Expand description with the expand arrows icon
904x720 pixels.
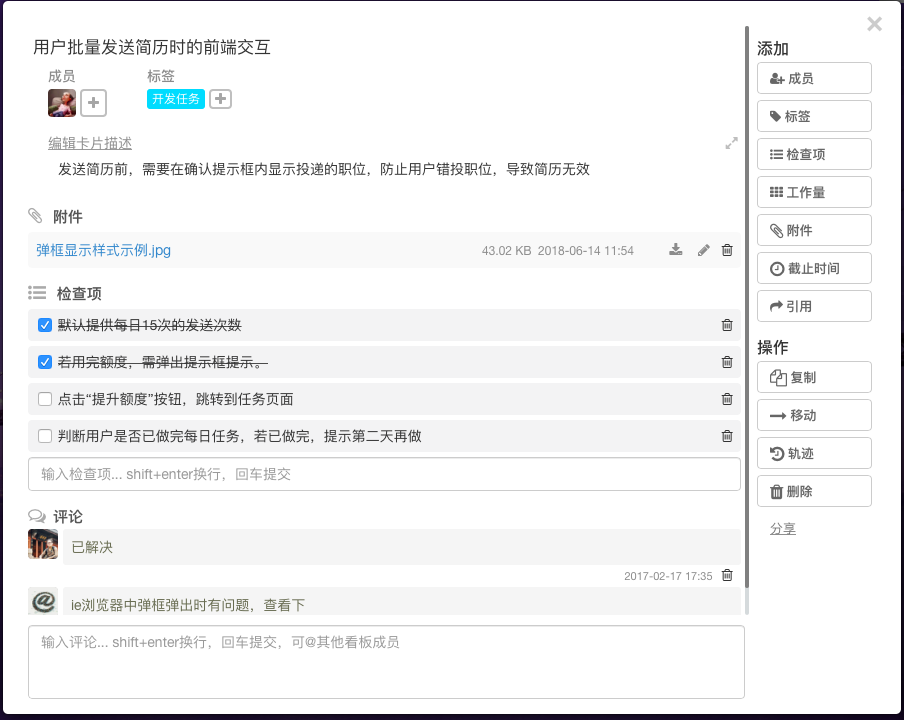click(731, 143)
